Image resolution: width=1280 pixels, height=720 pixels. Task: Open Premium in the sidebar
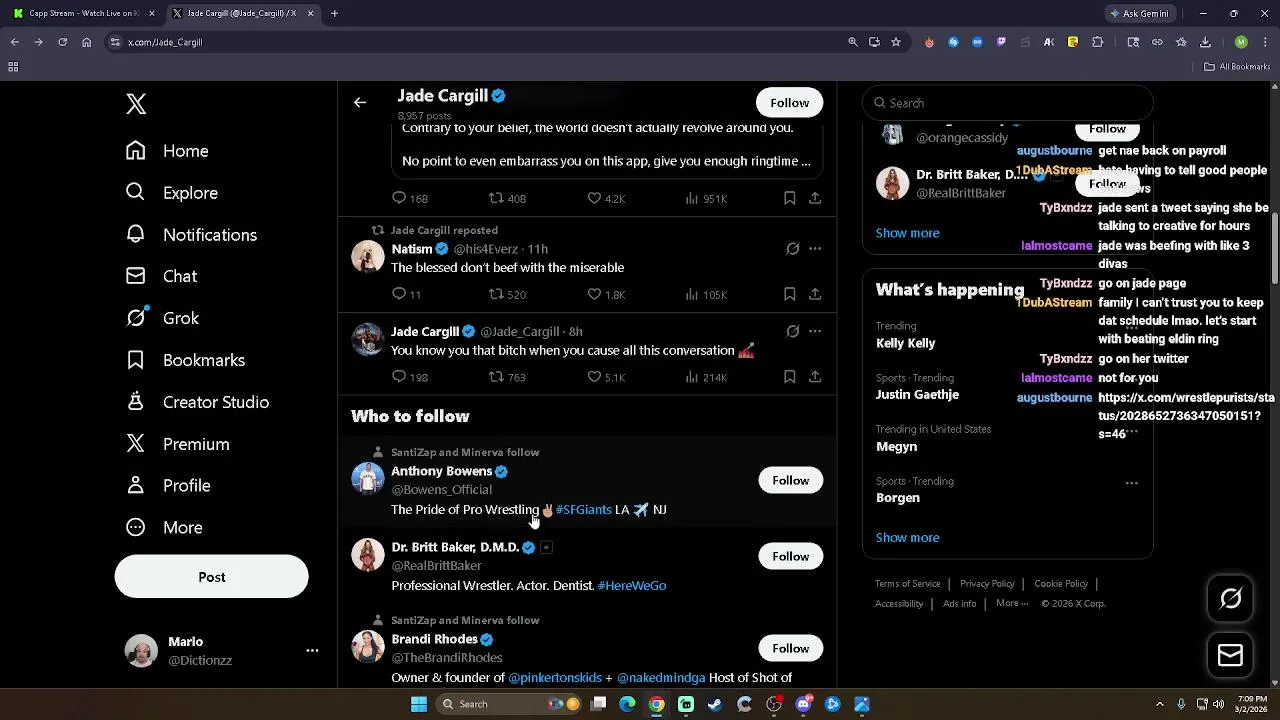(x=177, y=444)
